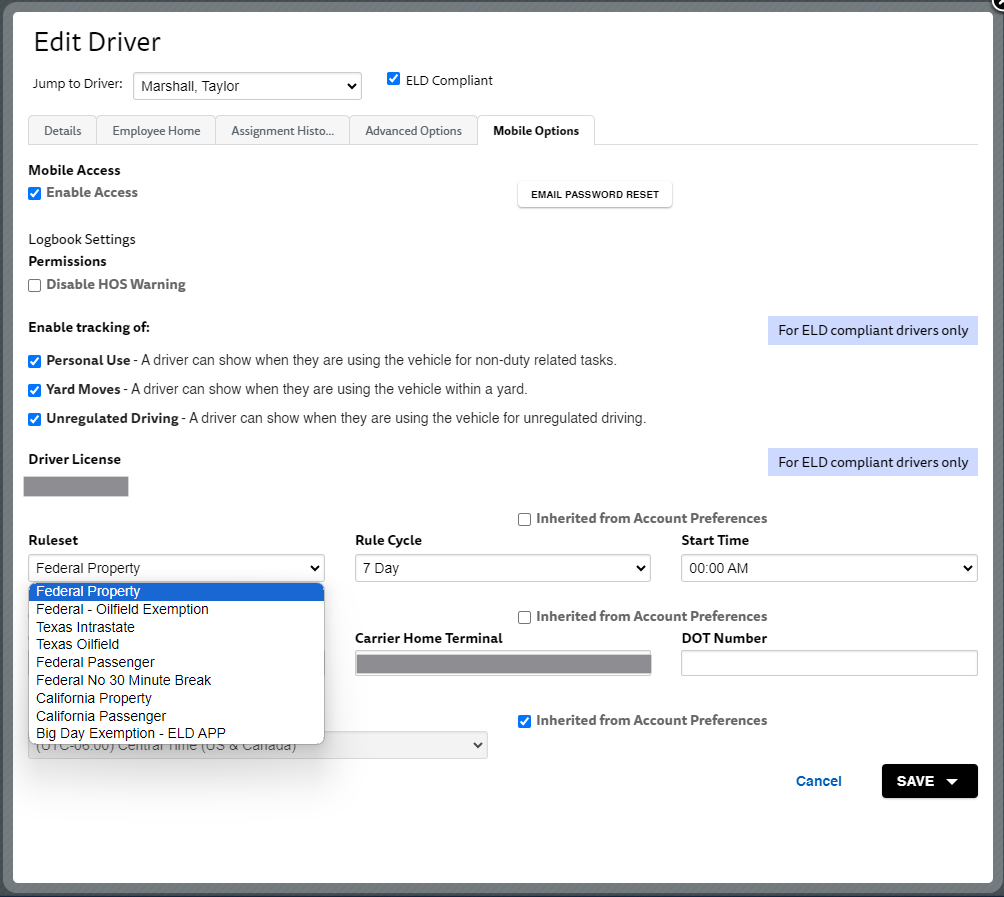The width and height of the screenshot is (1004, 897).
Task: Enable Disable HOS Warning checkbox
Action: click(35, 286)
